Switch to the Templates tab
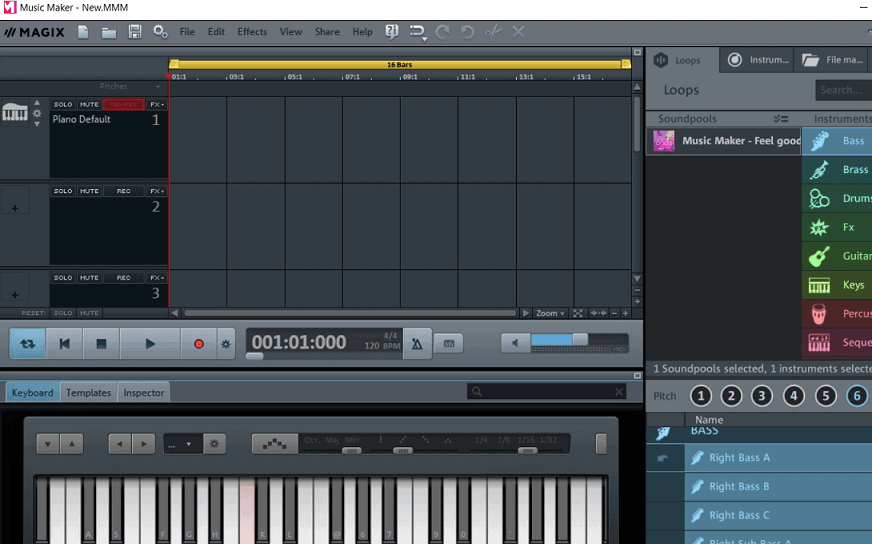 tap(88, 393)
